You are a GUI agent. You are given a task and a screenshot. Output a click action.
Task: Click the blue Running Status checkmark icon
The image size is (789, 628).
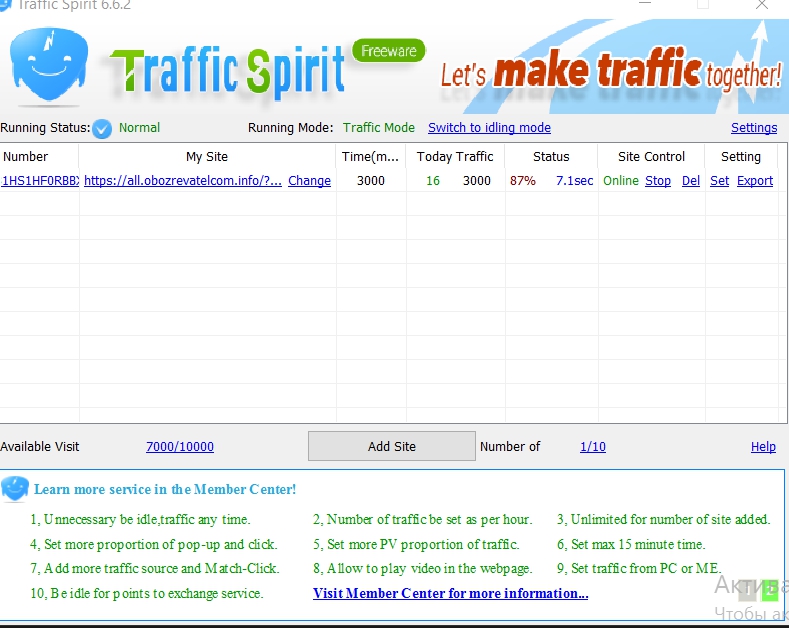click(x=102, y=128)
